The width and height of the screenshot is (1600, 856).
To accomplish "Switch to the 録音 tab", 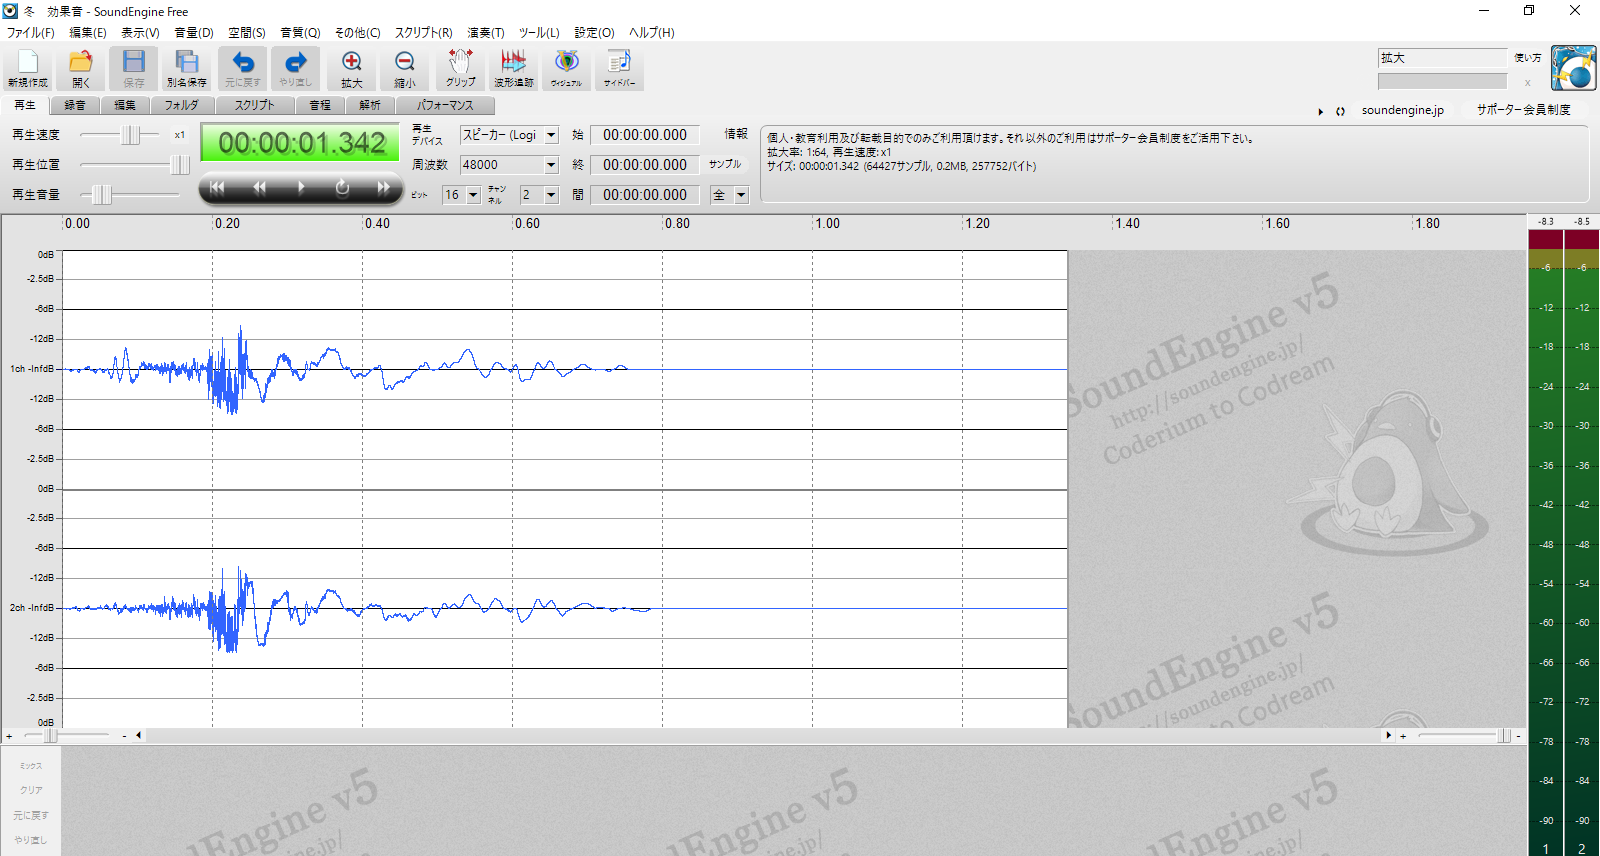I will (75, 105).
